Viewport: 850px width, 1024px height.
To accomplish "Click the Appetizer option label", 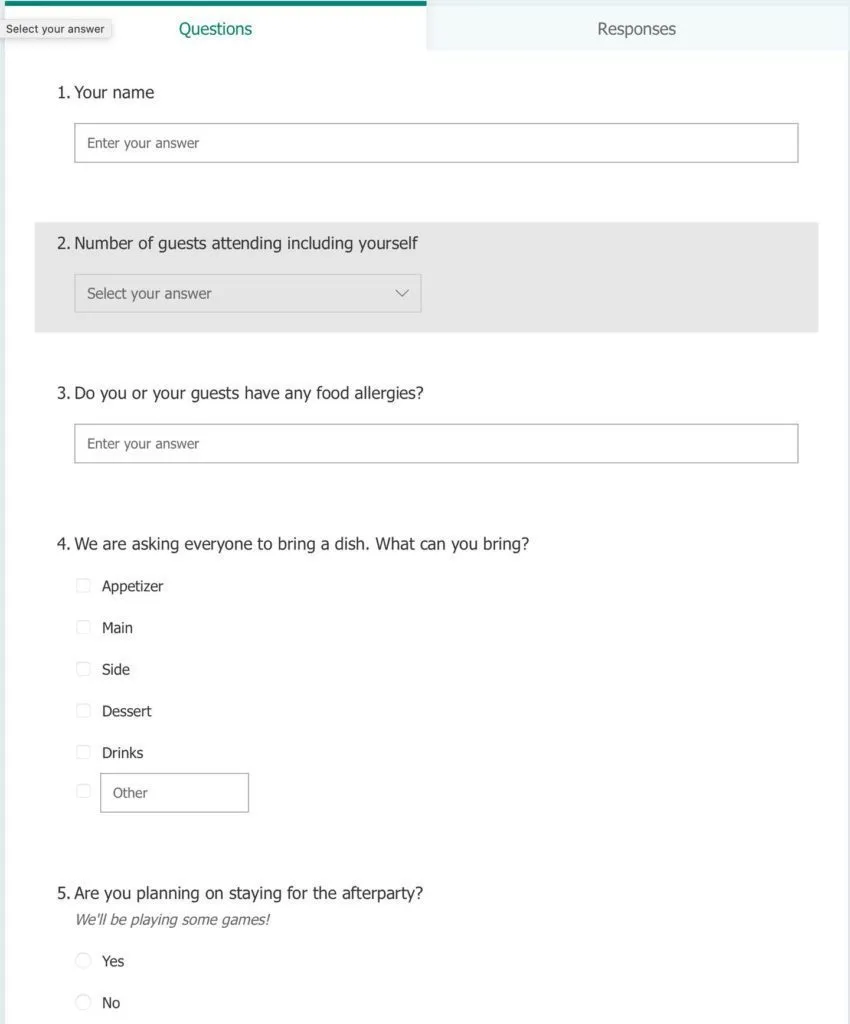I will coord(132,586).
